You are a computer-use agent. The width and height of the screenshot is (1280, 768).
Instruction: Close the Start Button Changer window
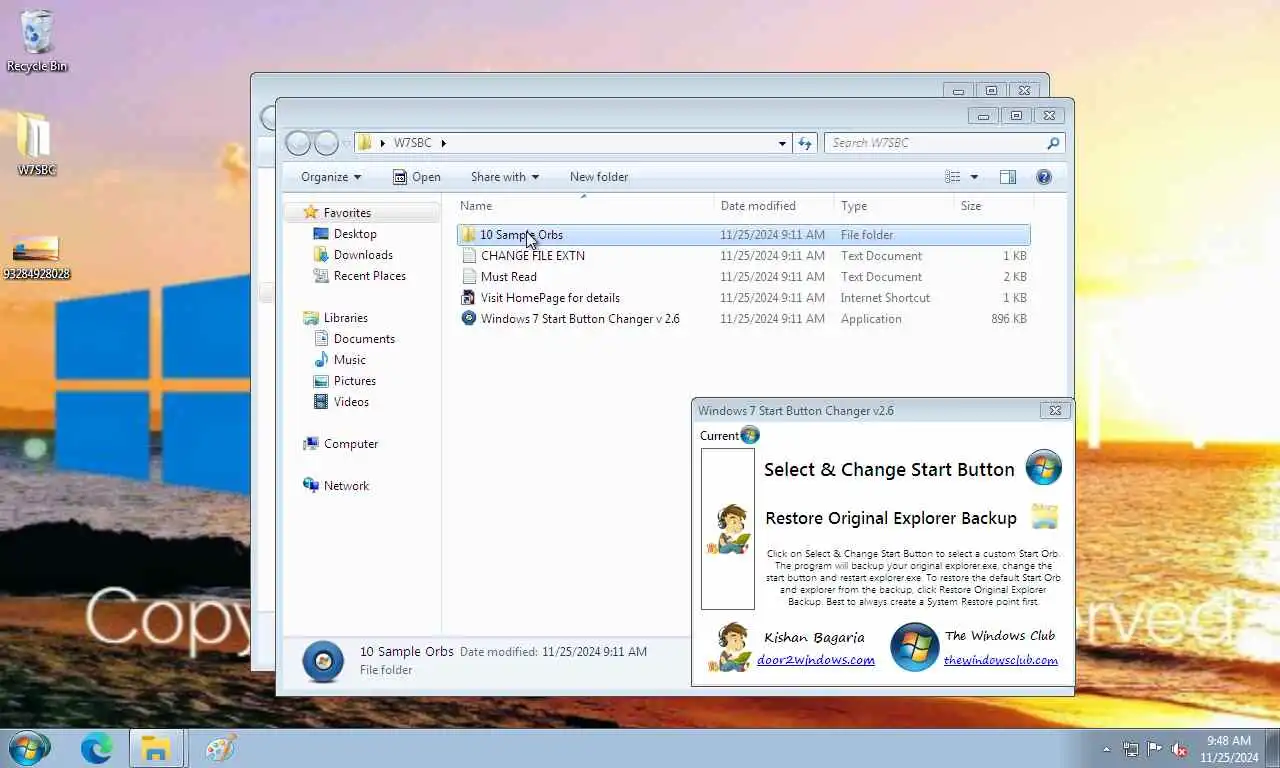pos(1055,410)
